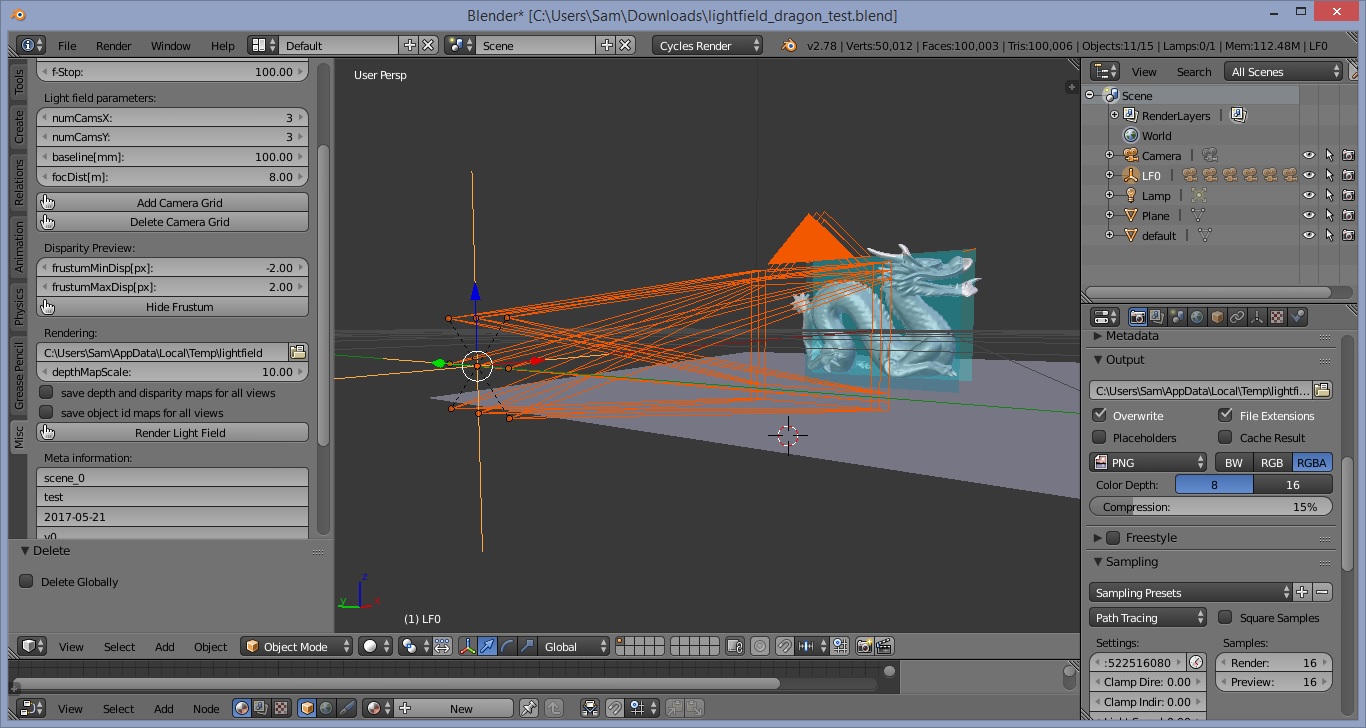This screenshot has height=728, width=1366.
Task: Click the remove sampling preset minus icon
Action: pyautogui.click(x=1322, y=592)
